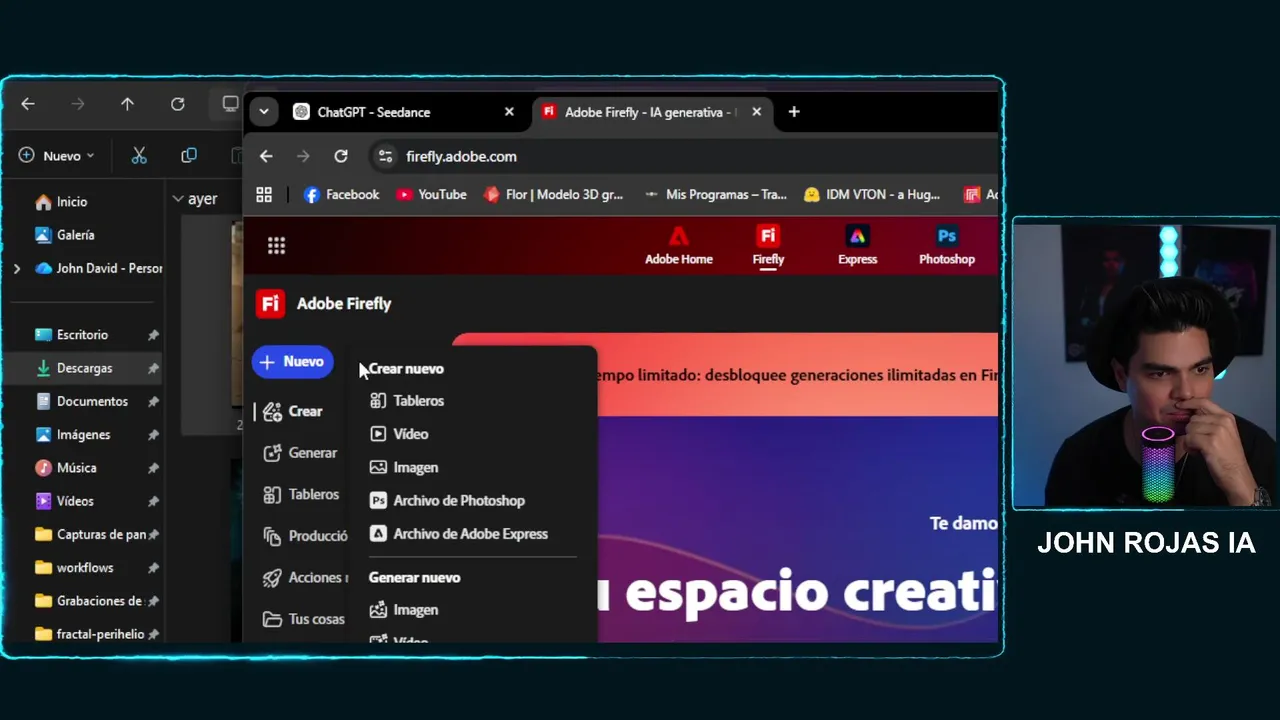Open Crear in Firefly sidebar
The width and height of the screenshot is (1280, 720).
tap(292, 411)
